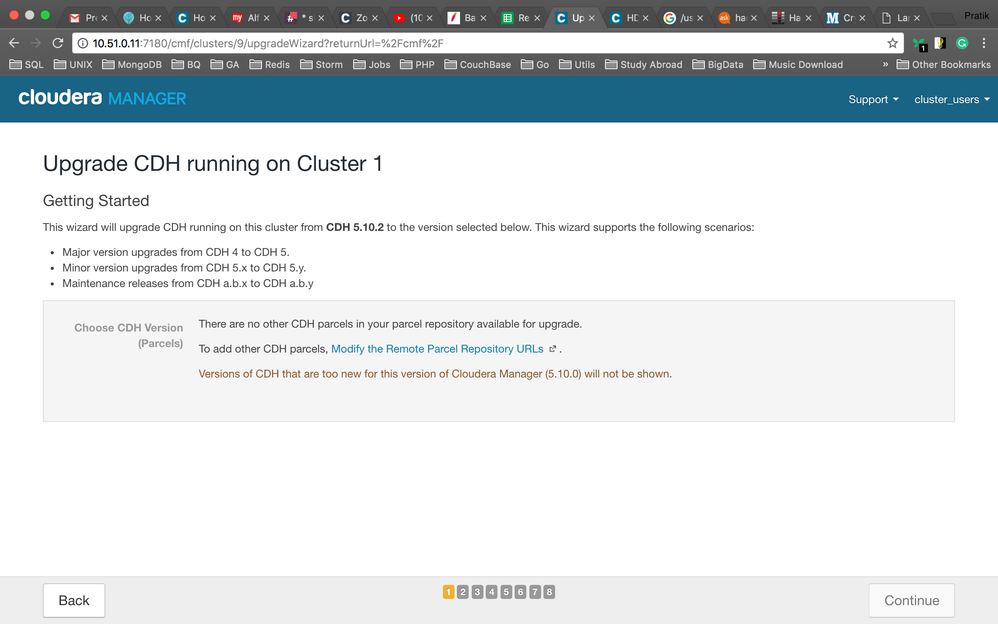
Task: Switch to the Gmail tab
Action: point(87,18)
